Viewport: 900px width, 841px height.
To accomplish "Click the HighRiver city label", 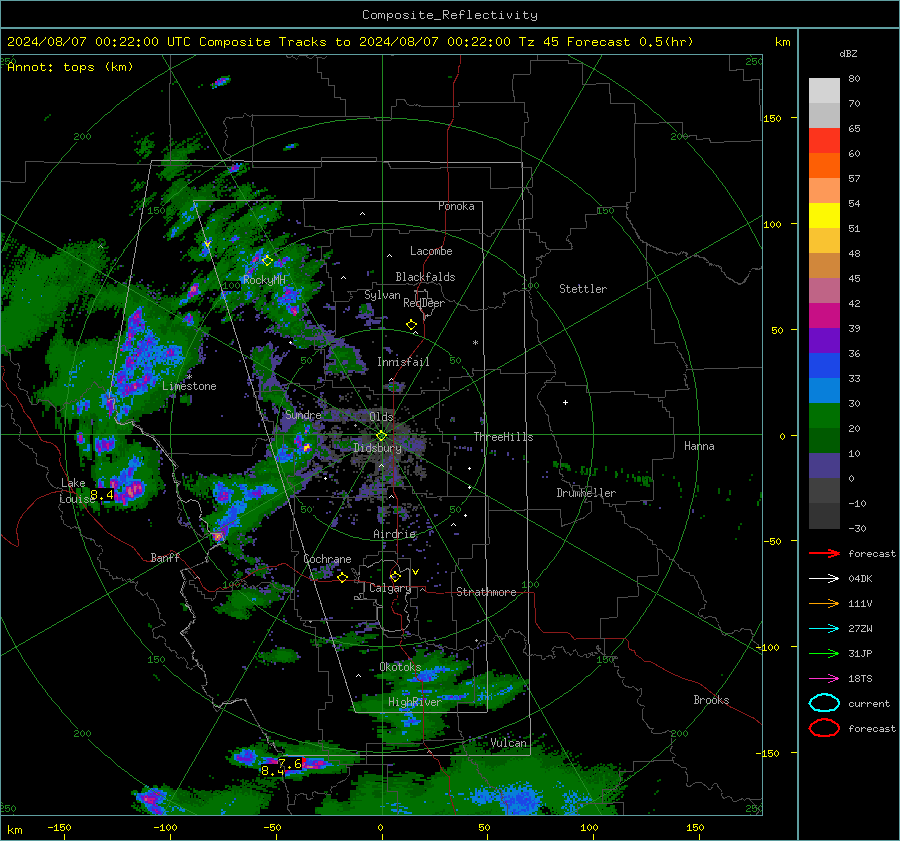I will point(414,702).
